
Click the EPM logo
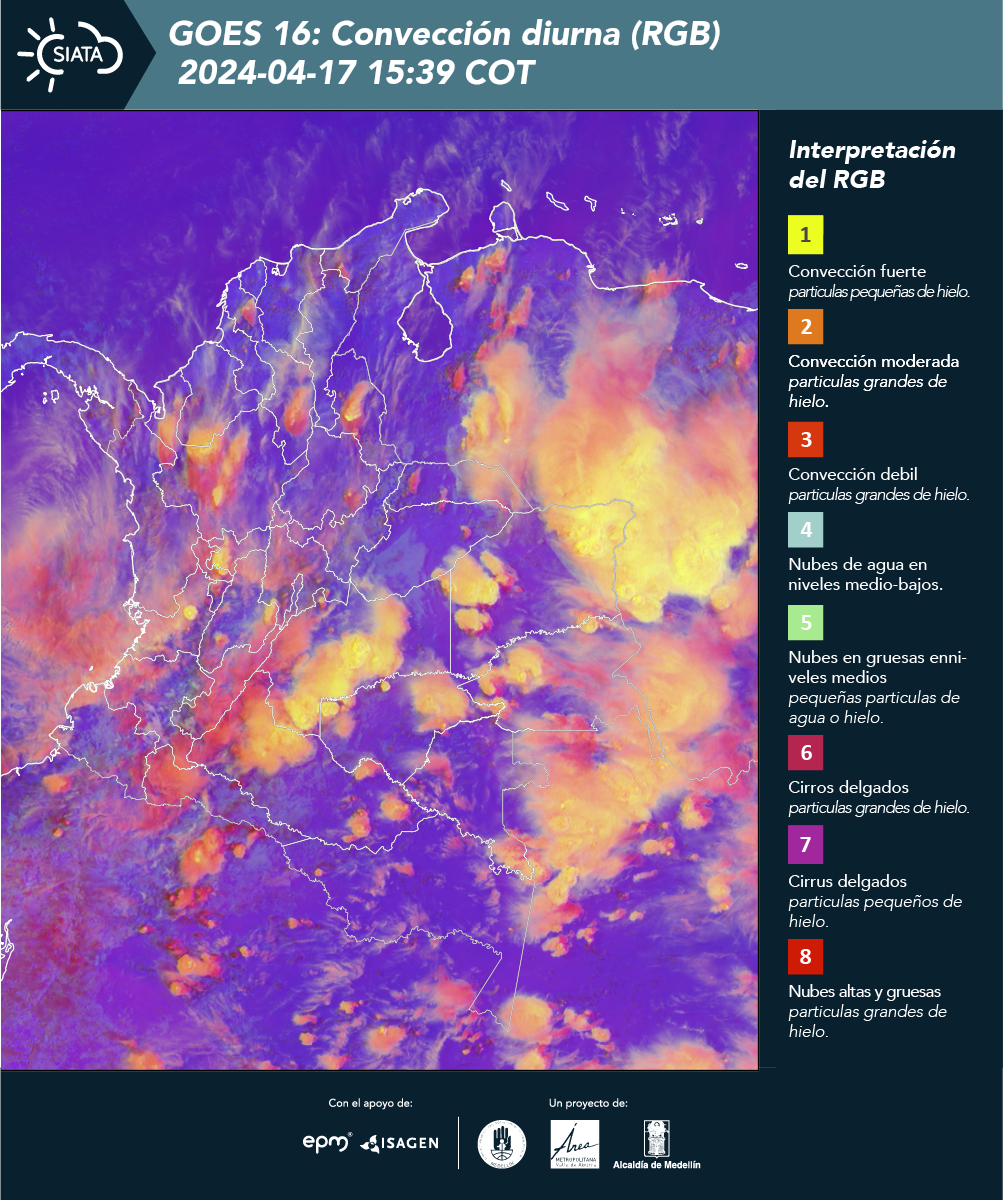click(328, 1142)
